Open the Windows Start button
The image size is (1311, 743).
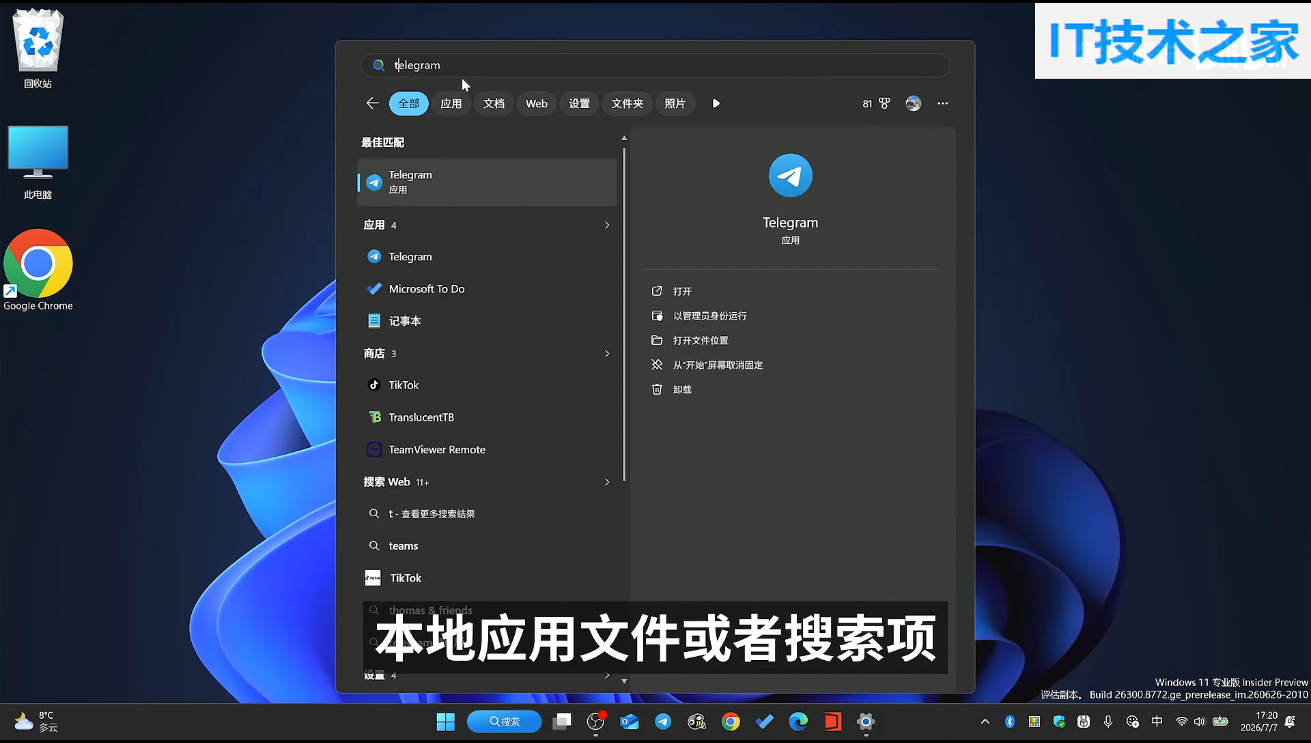(446, 721)
